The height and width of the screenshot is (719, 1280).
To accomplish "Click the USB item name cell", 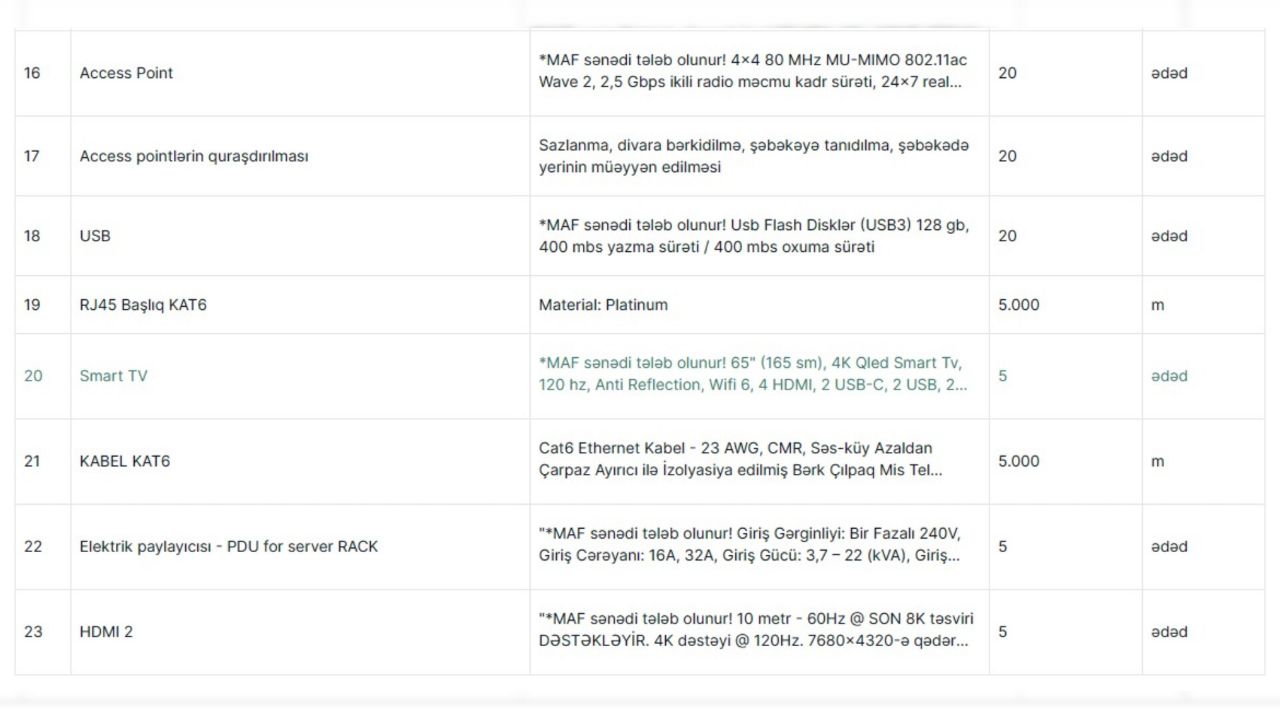I will point(95,236).
